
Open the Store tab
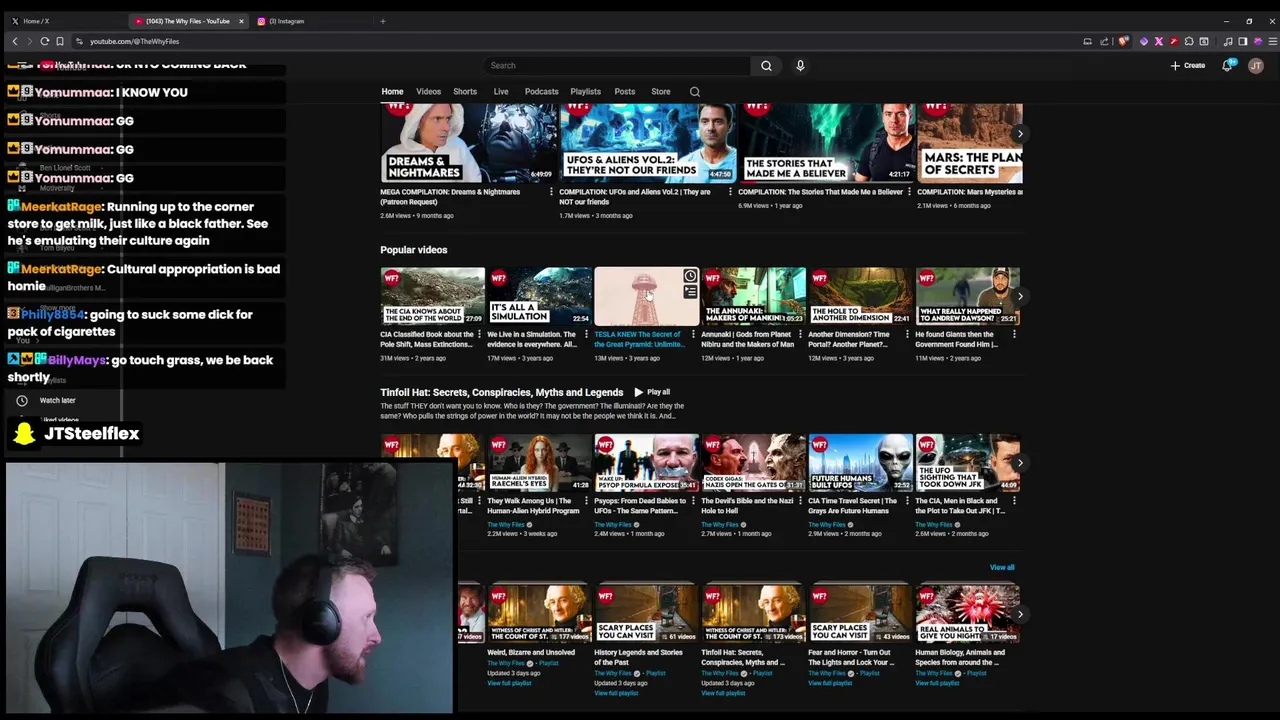coord(661,92)
